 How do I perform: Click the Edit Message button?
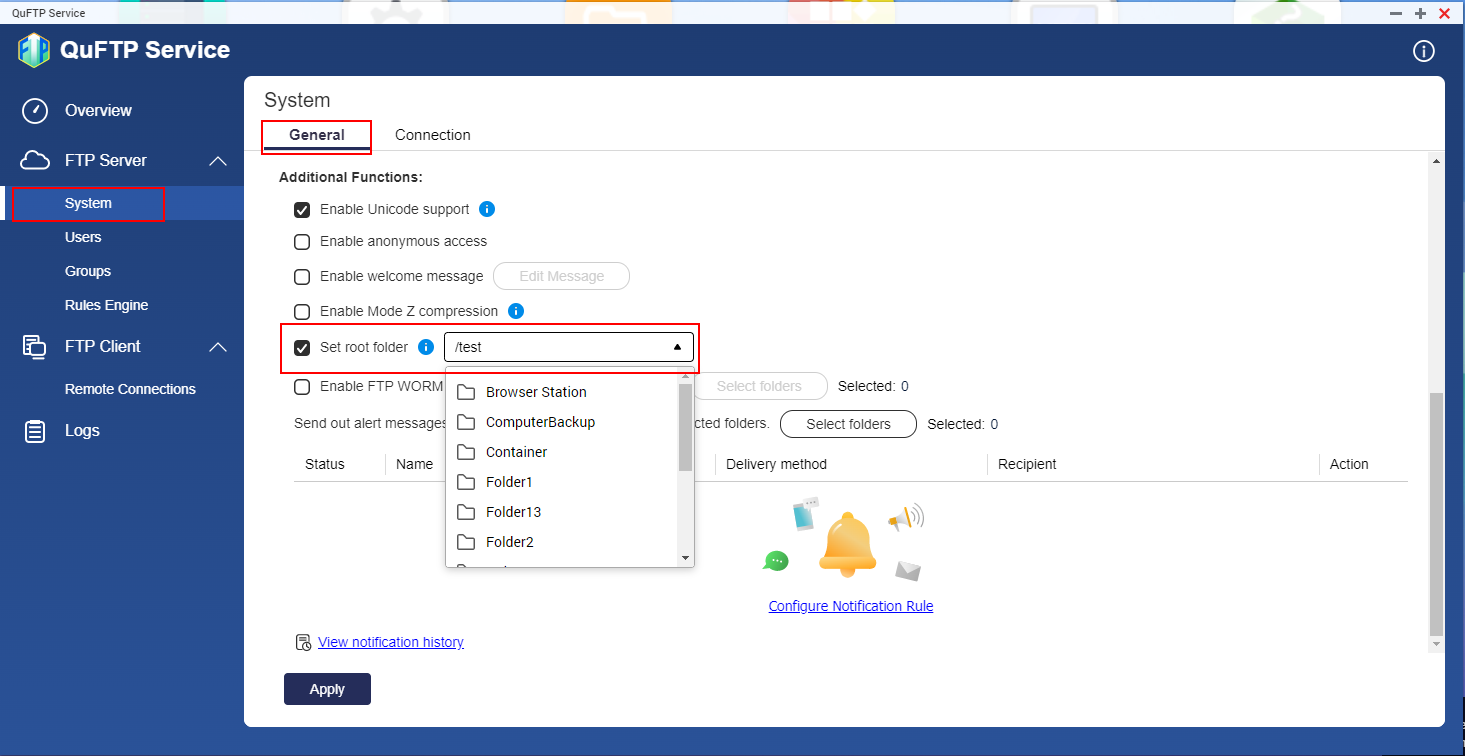click(x=562, y=276)
